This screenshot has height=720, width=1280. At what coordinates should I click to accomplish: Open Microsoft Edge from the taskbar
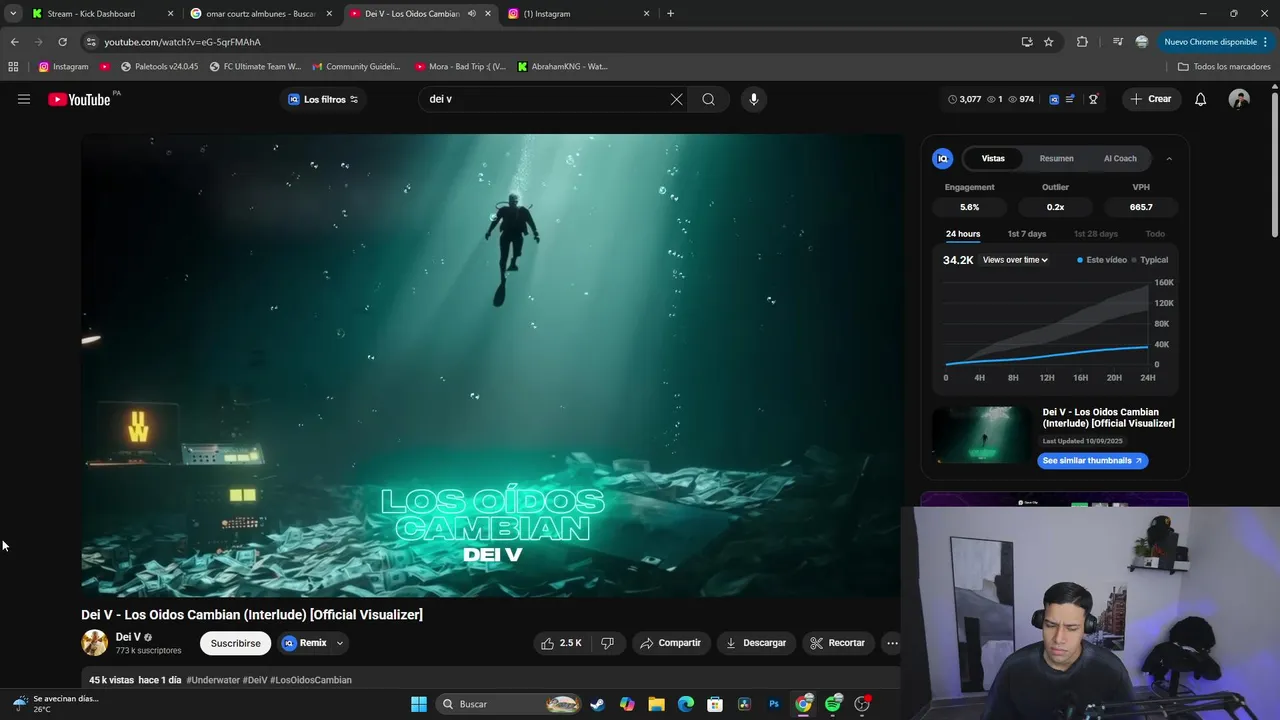point(685,704)
